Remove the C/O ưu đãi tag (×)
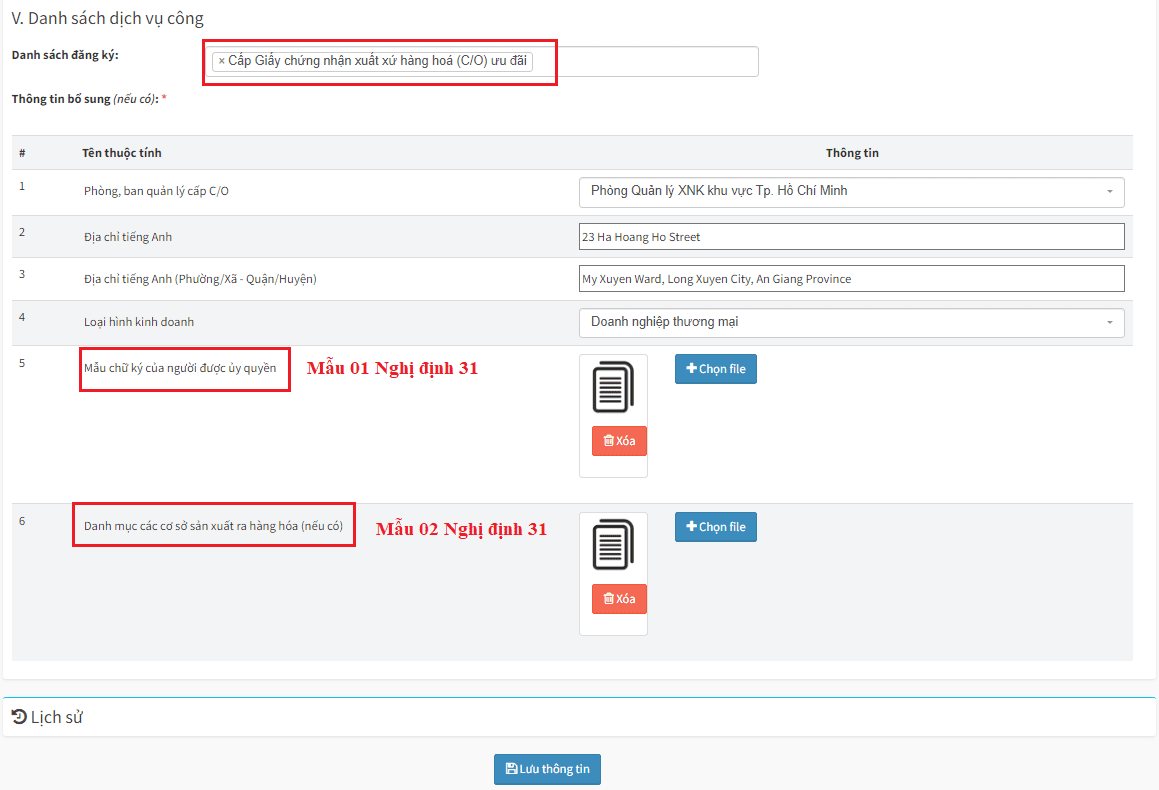The width and height of the screenshot is (1159, 790). (221, 61)
